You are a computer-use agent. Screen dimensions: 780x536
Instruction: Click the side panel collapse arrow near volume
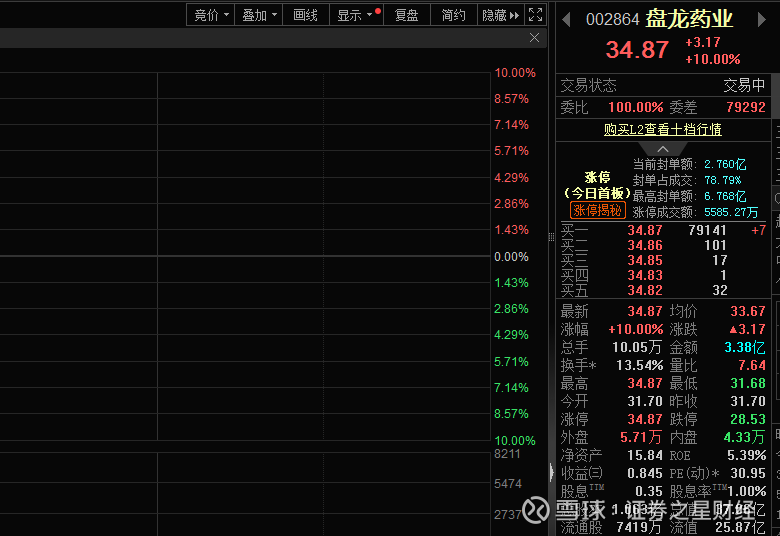tap(551, 472)
